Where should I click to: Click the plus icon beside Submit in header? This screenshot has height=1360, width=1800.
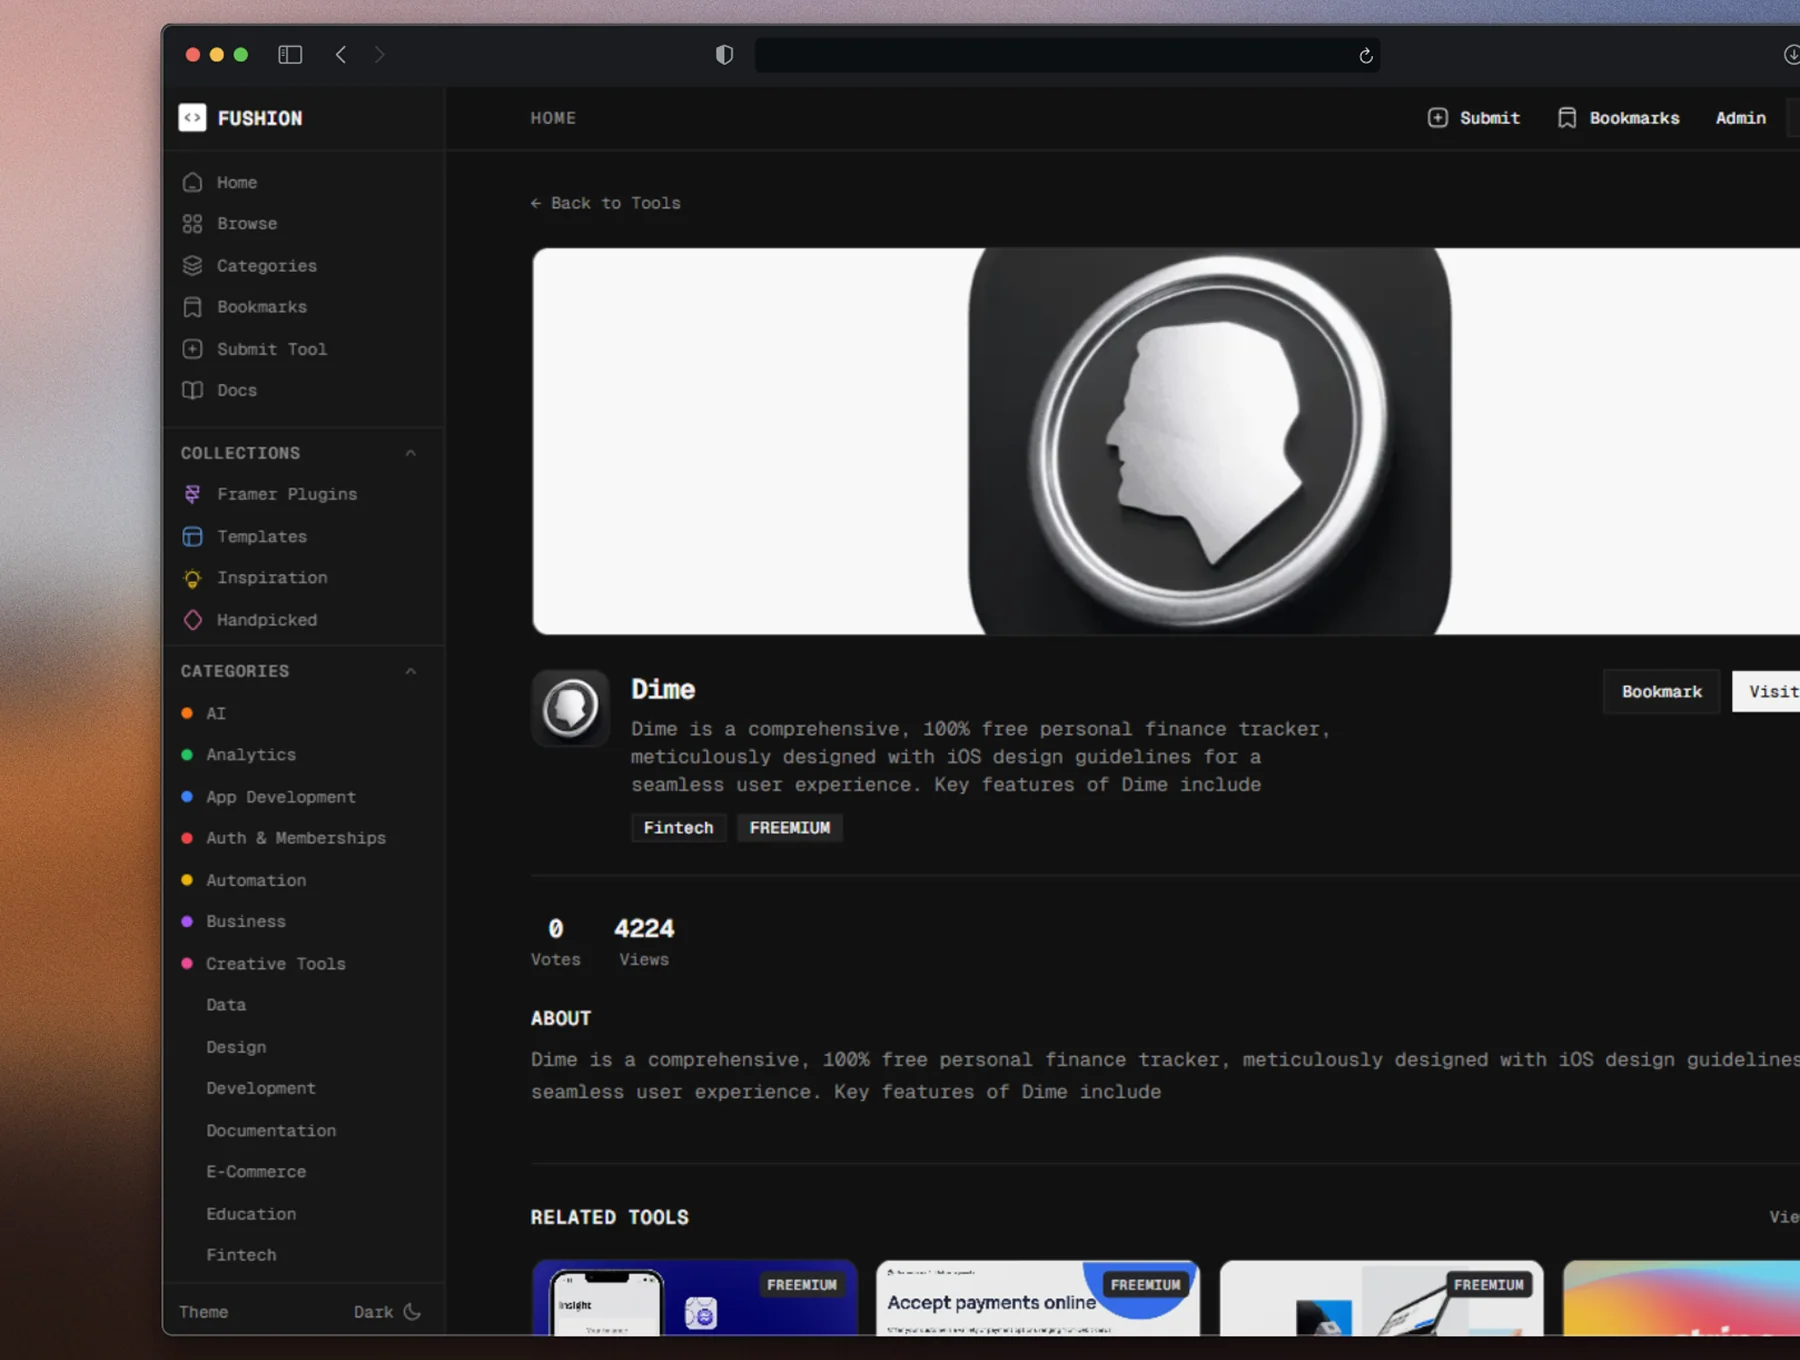point(1437,118)
